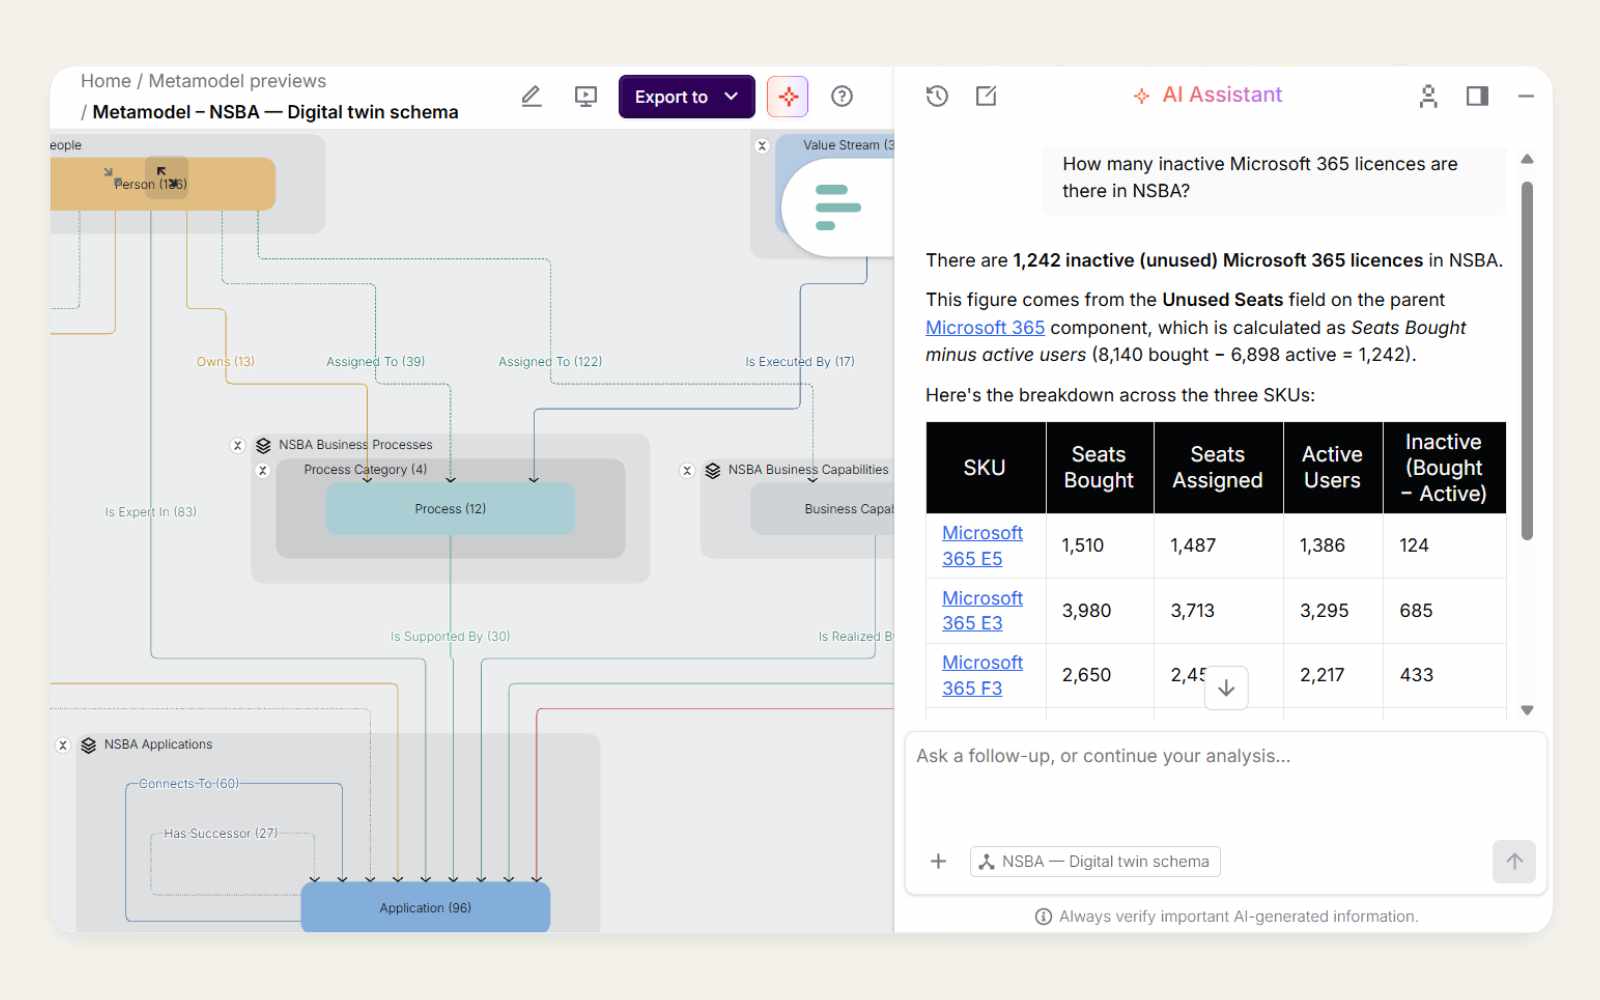Toggle the side panel layout icon

point(1477,96)
